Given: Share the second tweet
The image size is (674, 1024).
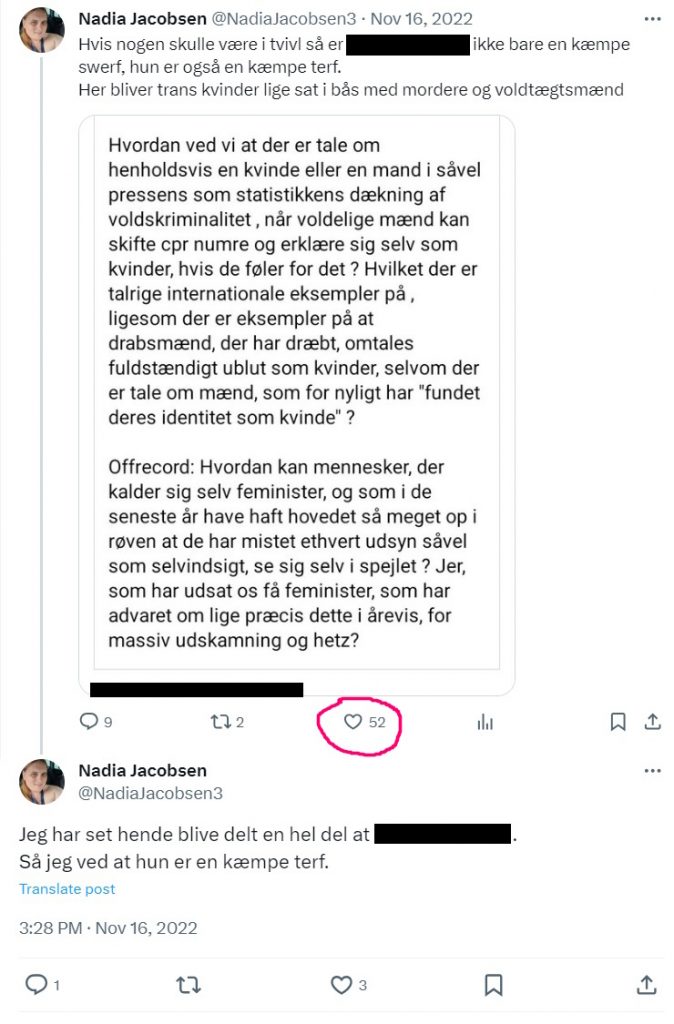Looking at the screenshot, I should tap(646, 984).
